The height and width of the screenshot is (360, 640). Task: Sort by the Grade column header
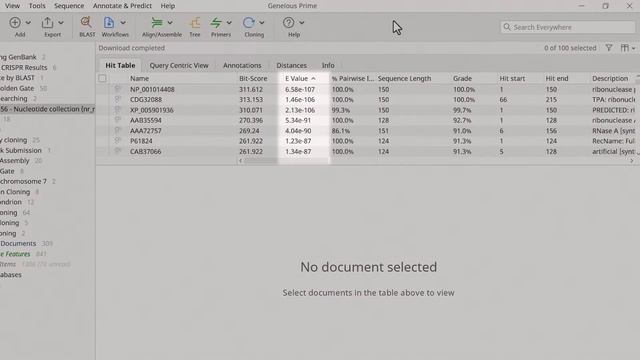pos(462,78)
